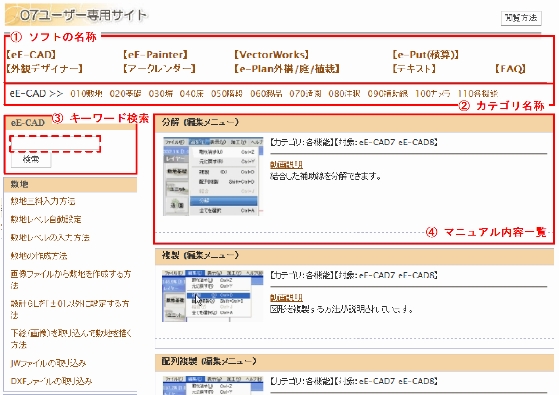Open 動画説明 link under 分解 entry

point(286,164)
